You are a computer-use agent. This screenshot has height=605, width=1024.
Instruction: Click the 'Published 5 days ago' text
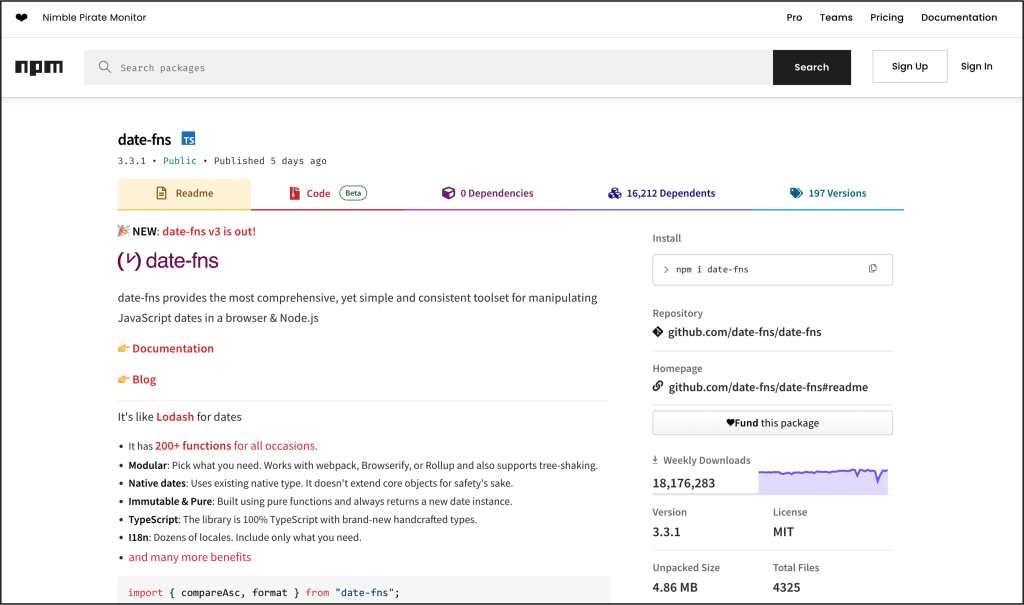270,161
